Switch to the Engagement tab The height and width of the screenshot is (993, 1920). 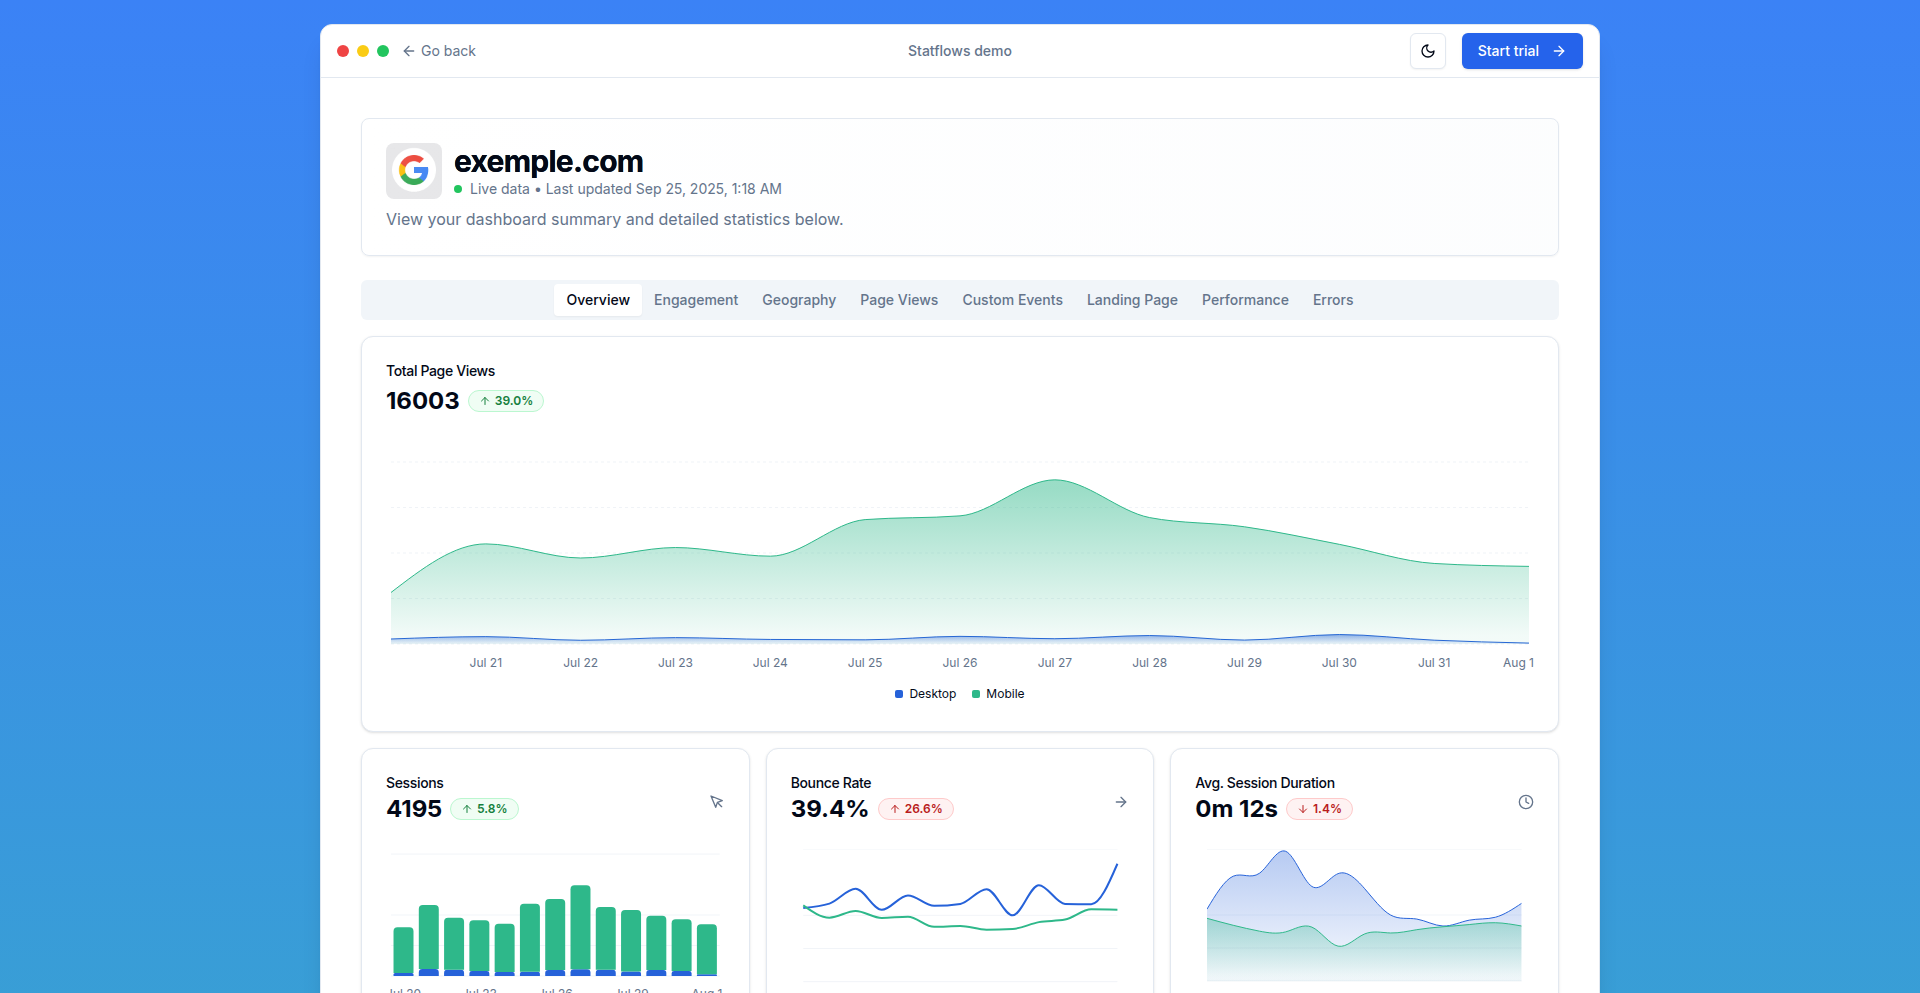[x=695, y=300]
